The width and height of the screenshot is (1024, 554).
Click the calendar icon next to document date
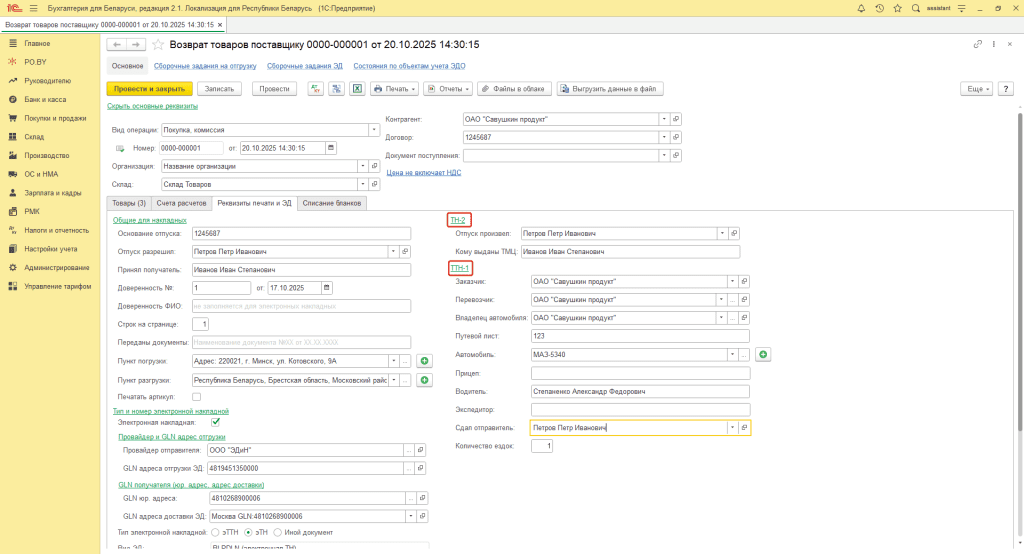(x=331, y=148)
